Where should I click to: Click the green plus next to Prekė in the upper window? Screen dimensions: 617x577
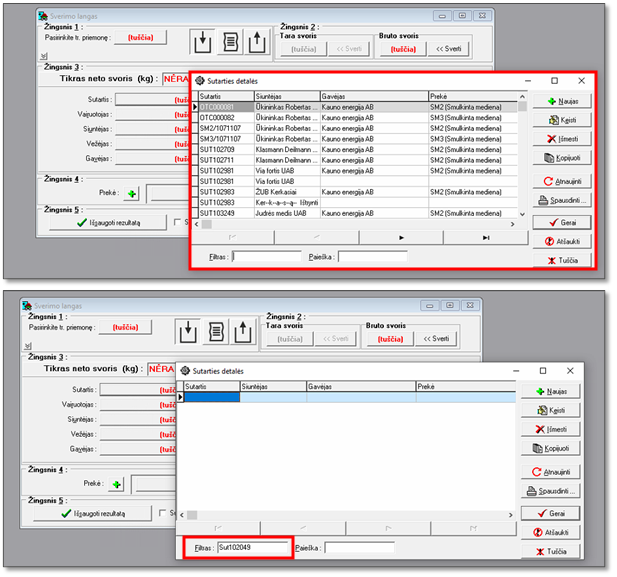[132, 194]
